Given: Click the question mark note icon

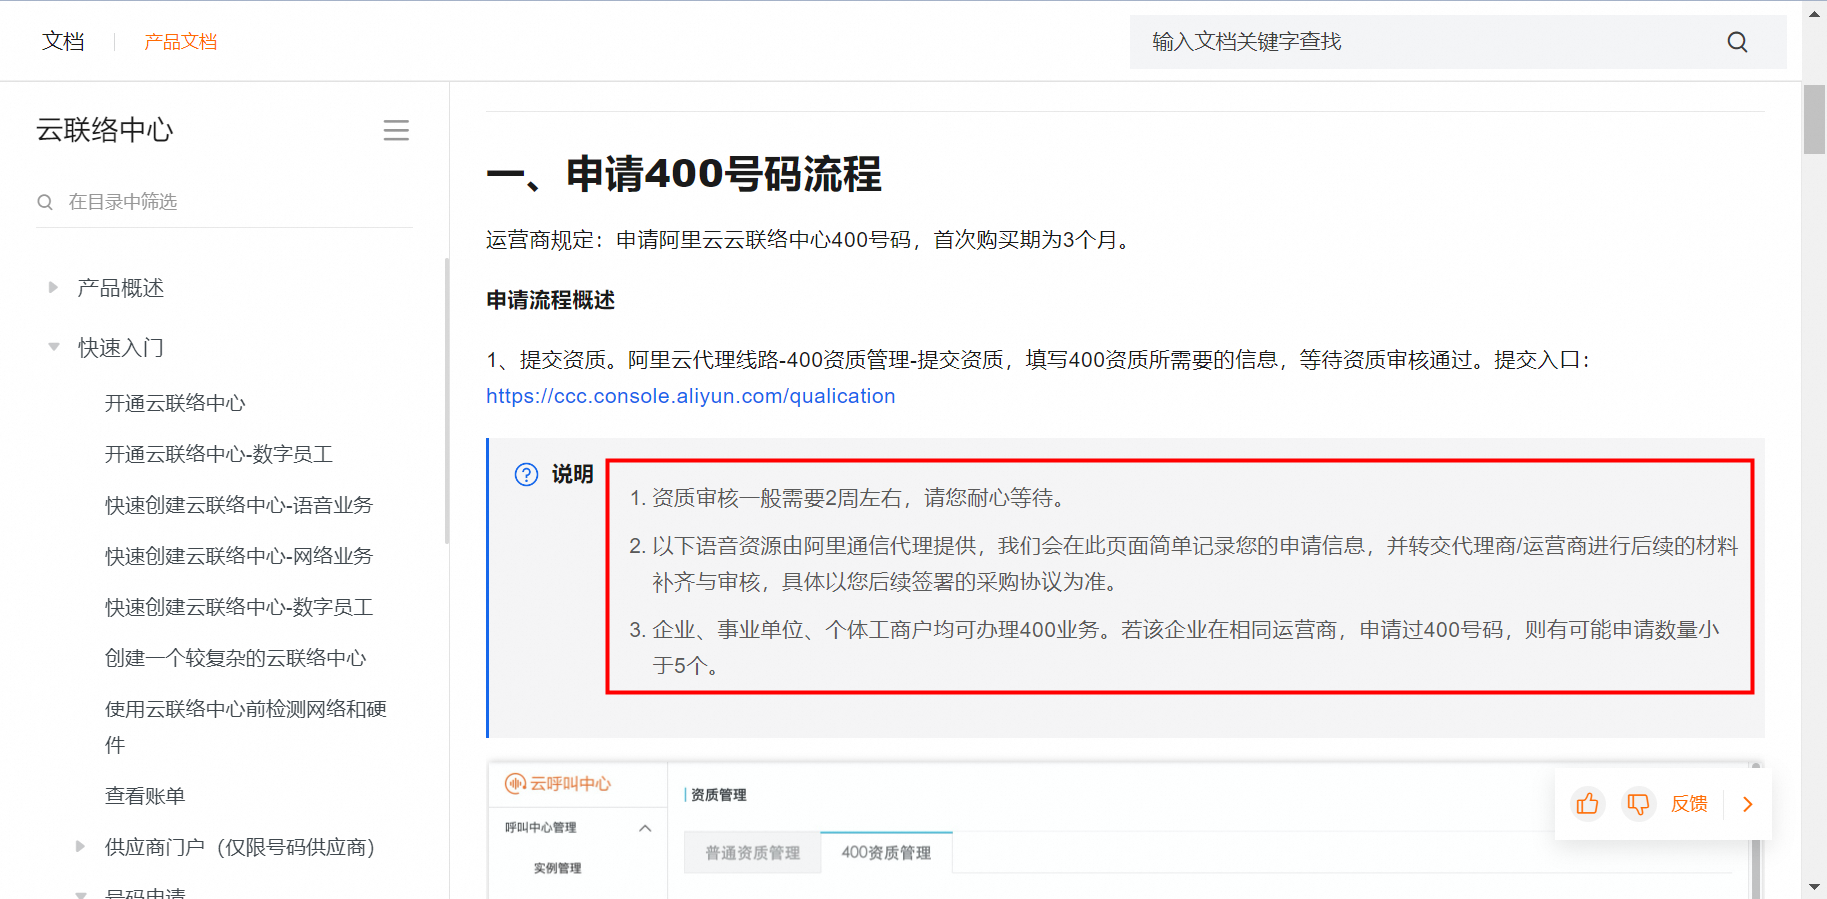Looking at the screenshot, I should point(526,474).
